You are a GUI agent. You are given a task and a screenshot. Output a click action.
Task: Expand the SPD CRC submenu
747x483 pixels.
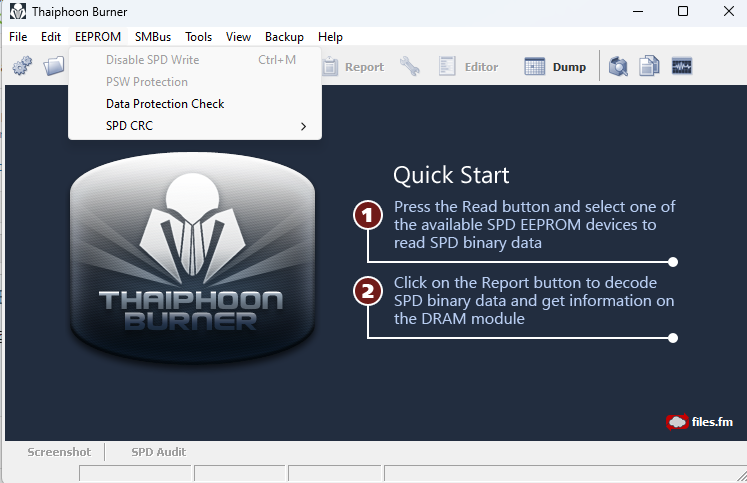point(195,126)
